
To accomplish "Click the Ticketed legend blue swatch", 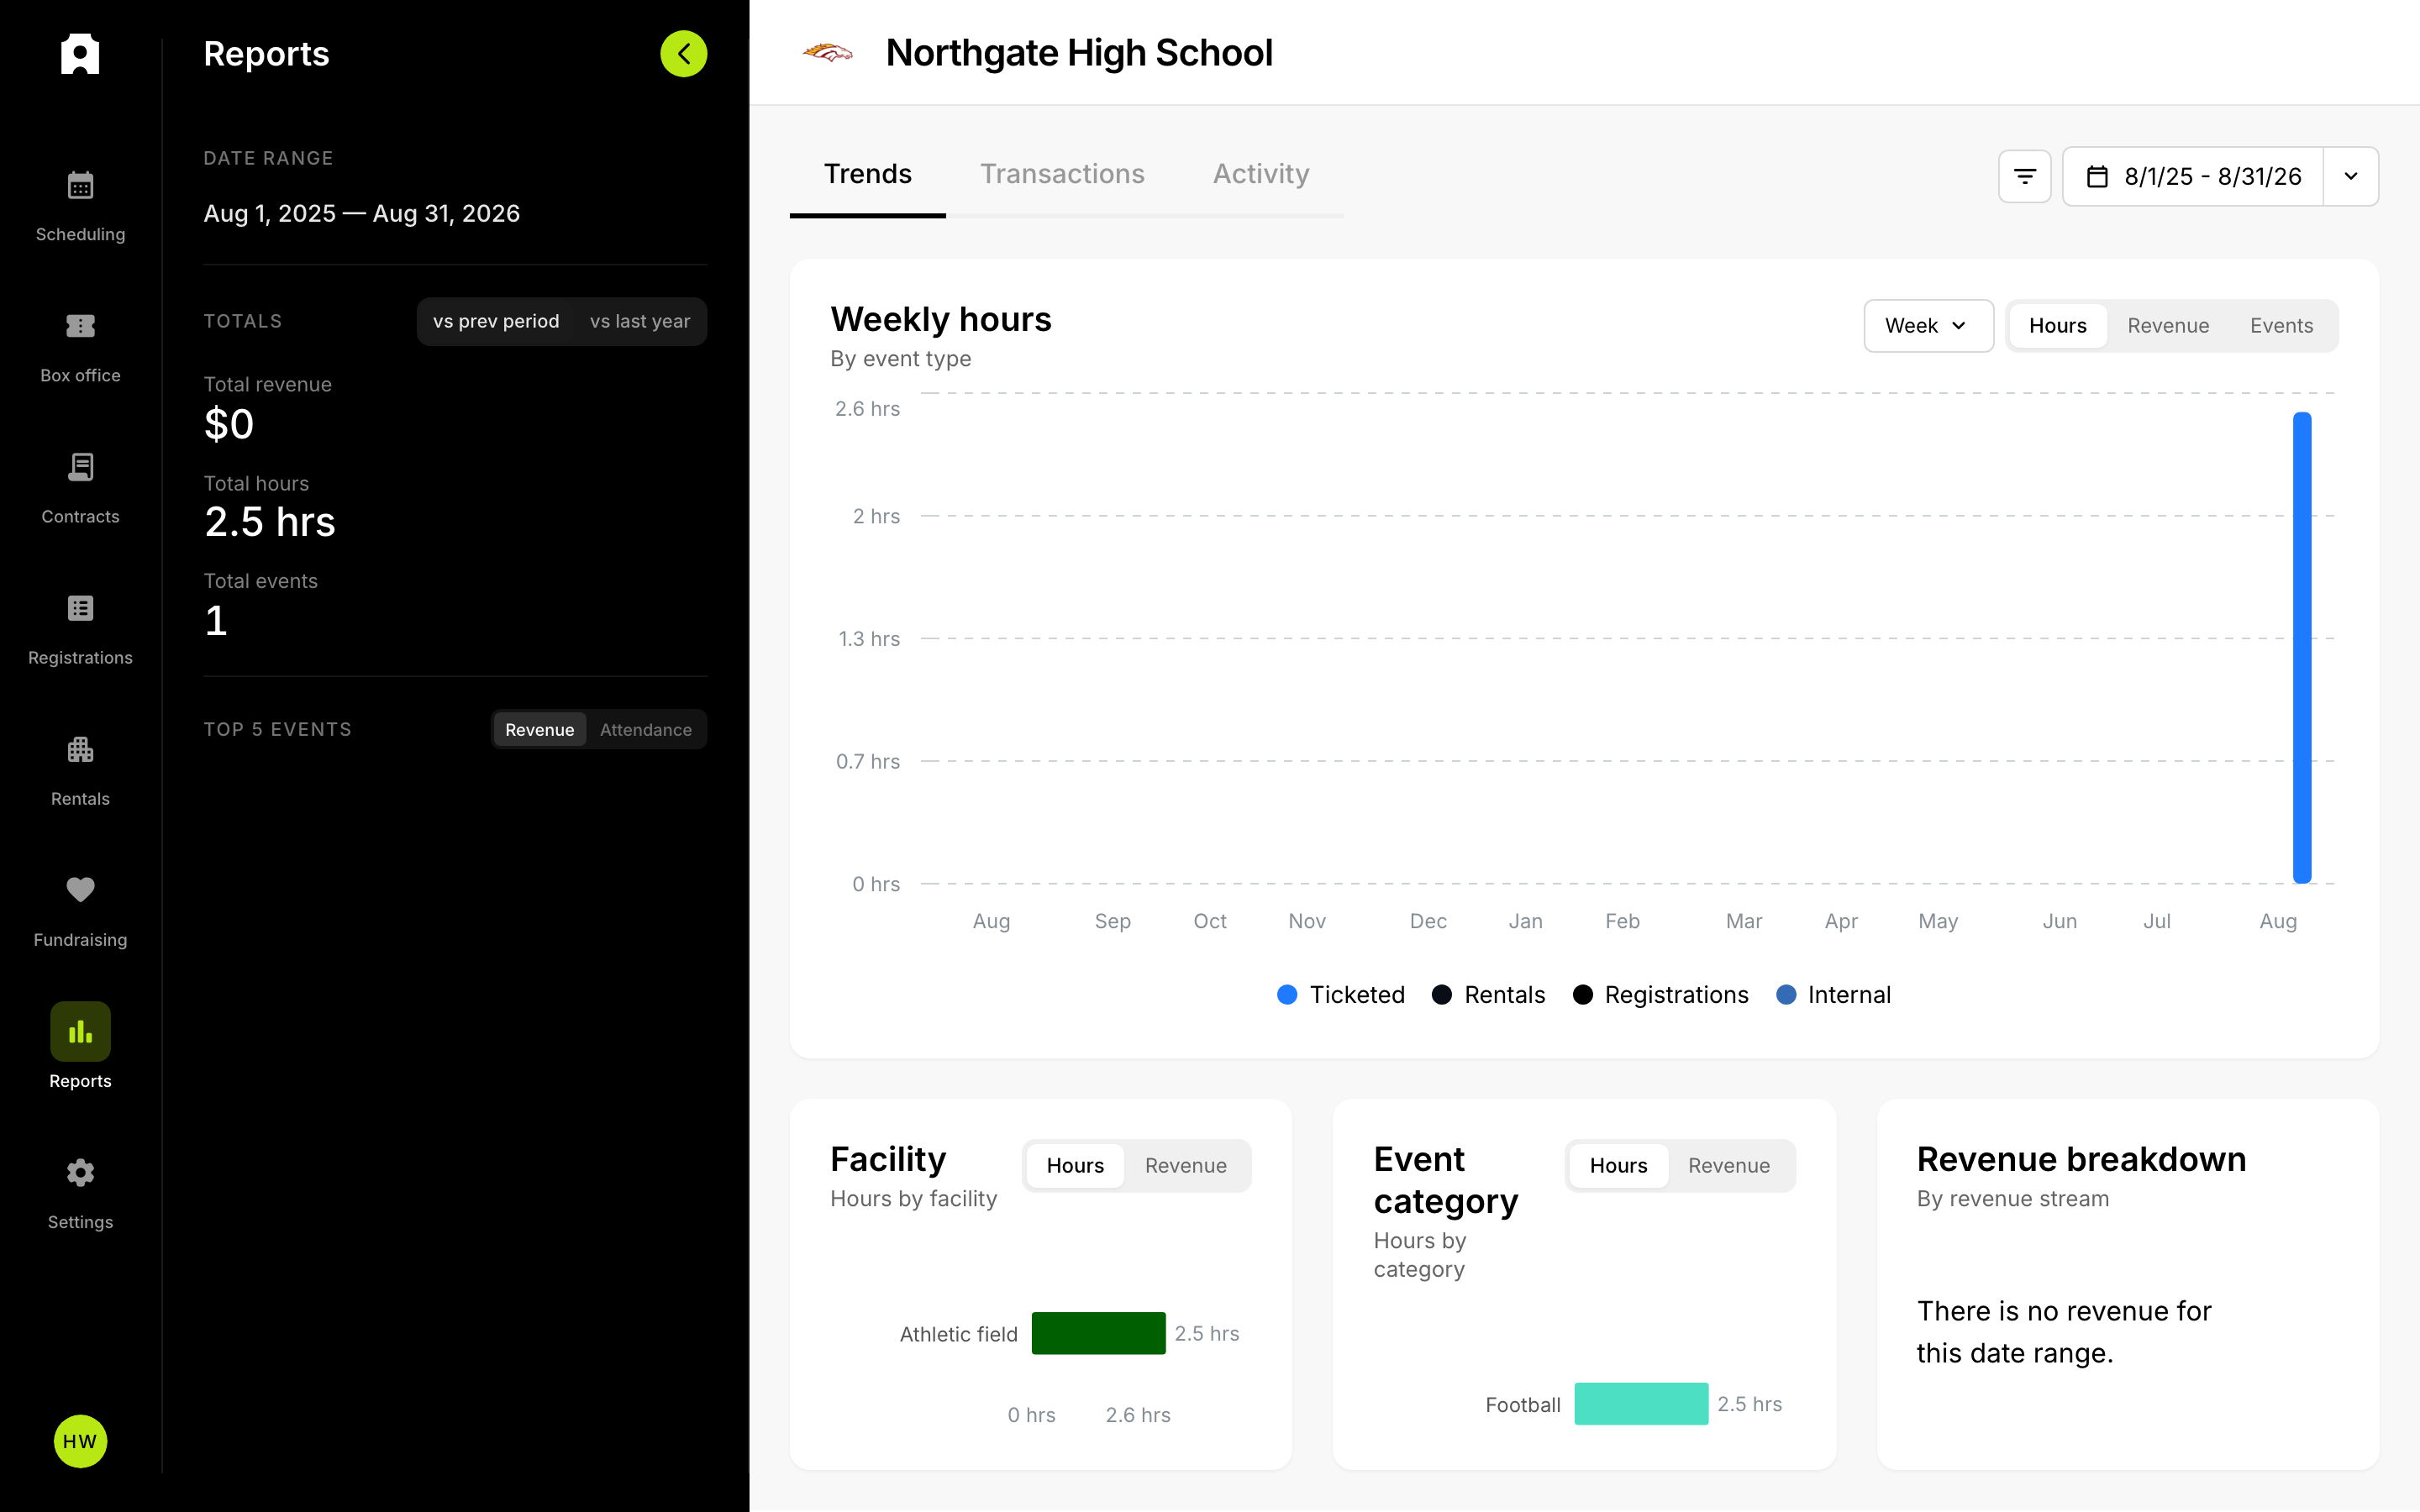I will pos(1287,995).
